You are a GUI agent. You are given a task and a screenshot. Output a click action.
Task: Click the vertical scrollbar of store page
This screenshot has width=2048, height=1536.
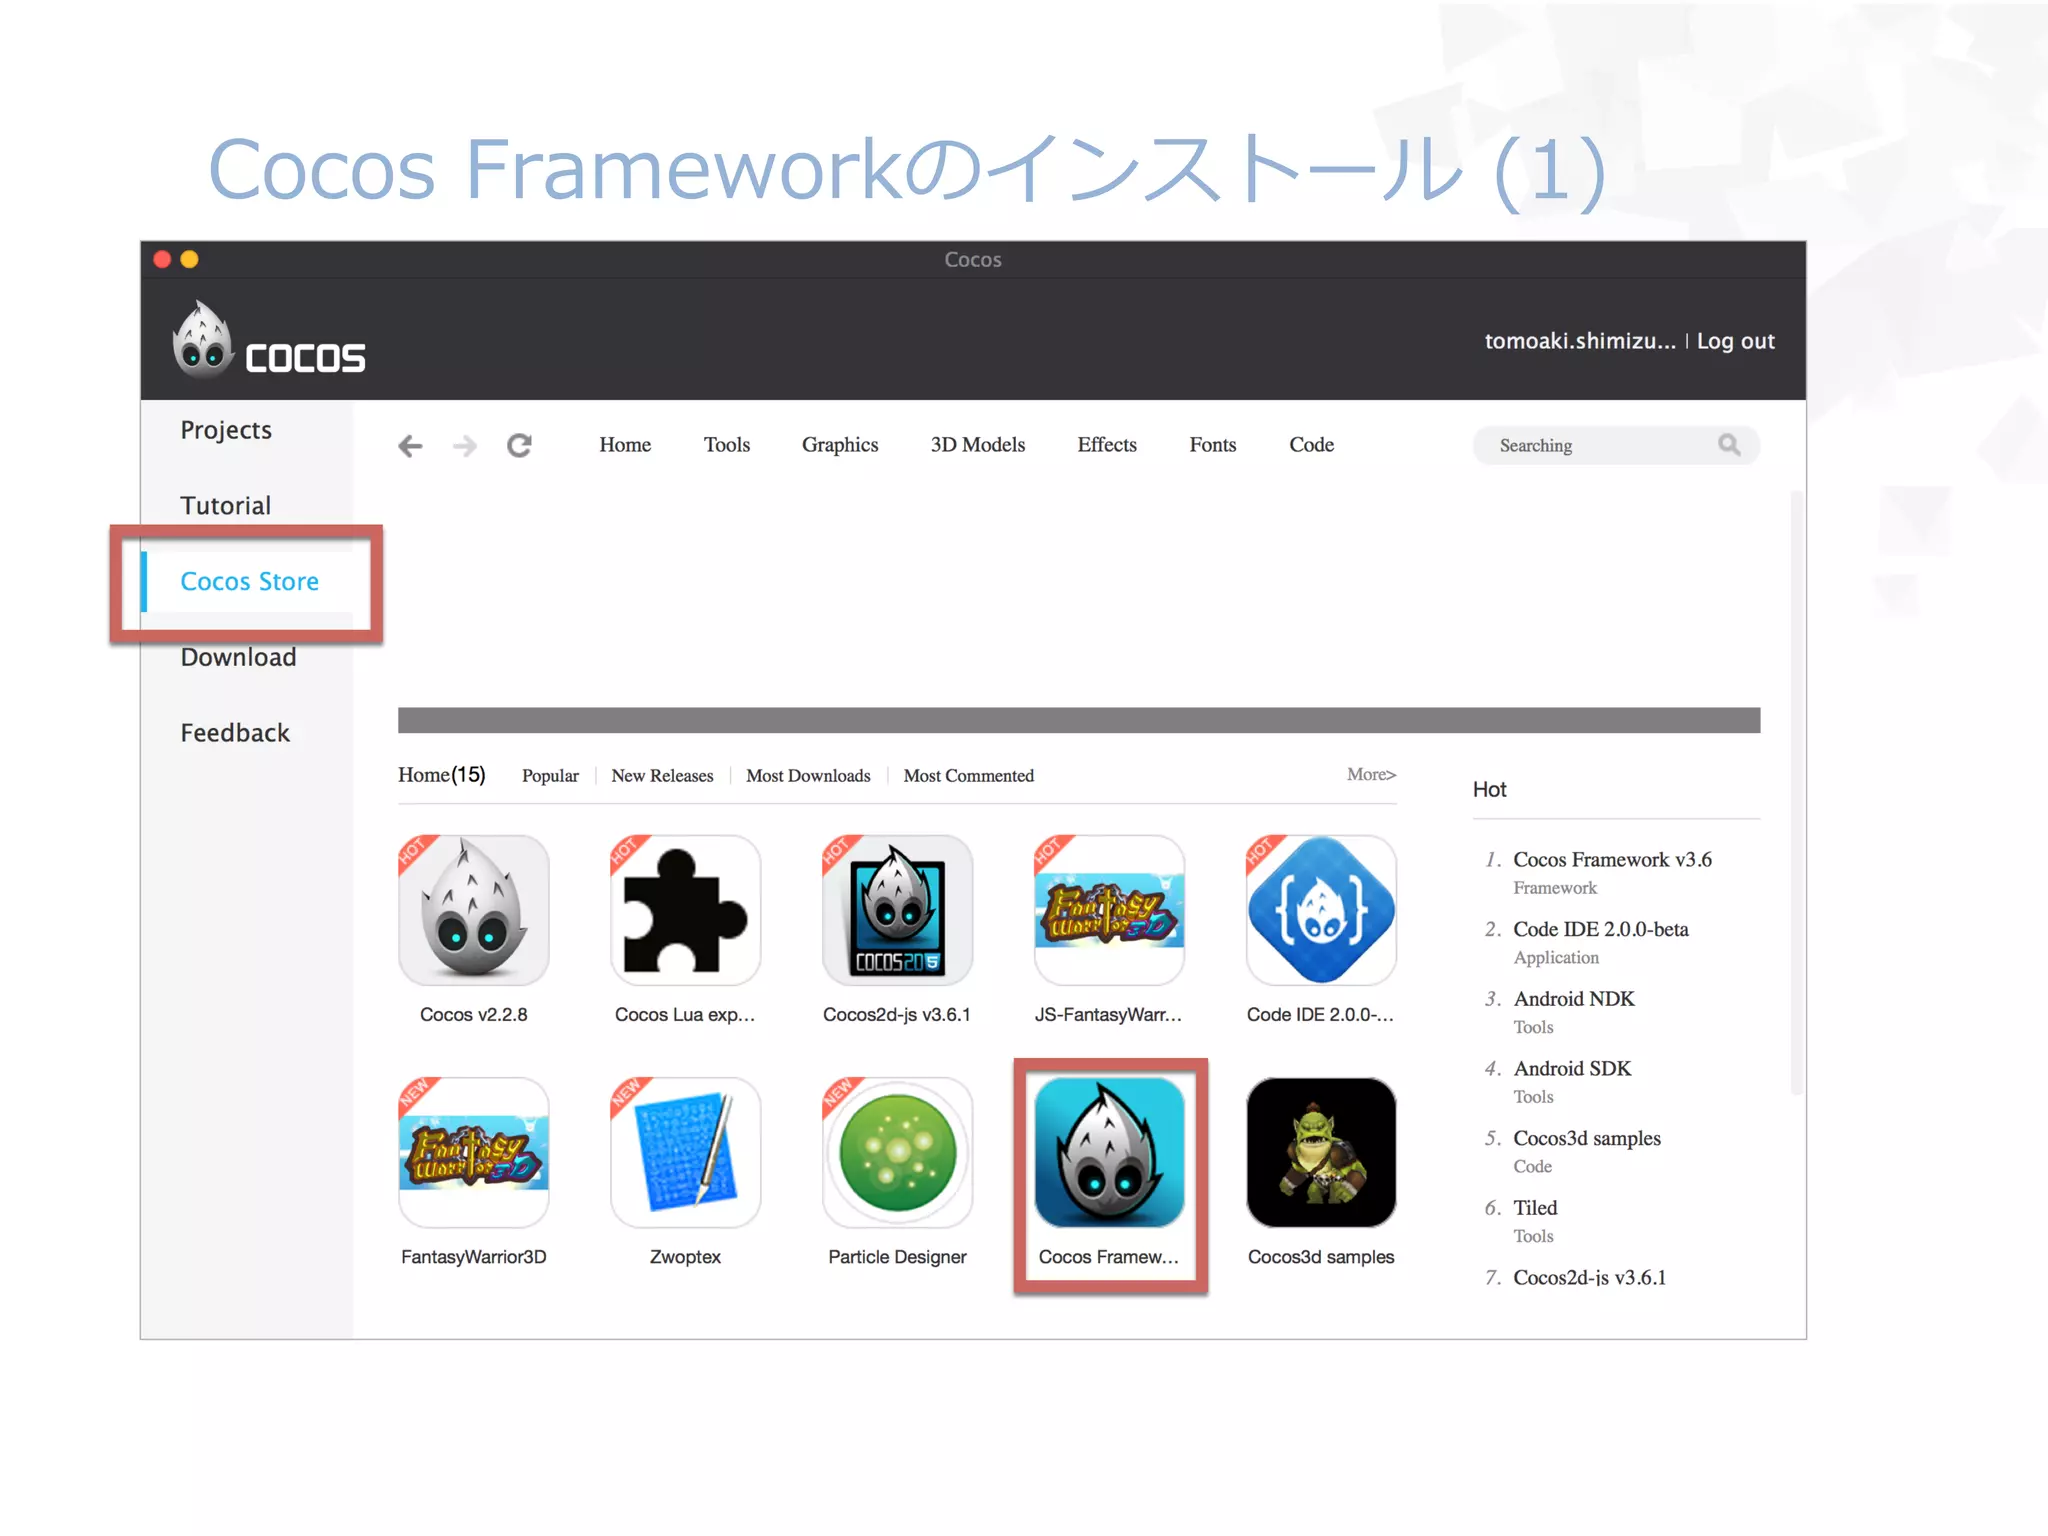pyautogui.click(x=1797, y=790)
